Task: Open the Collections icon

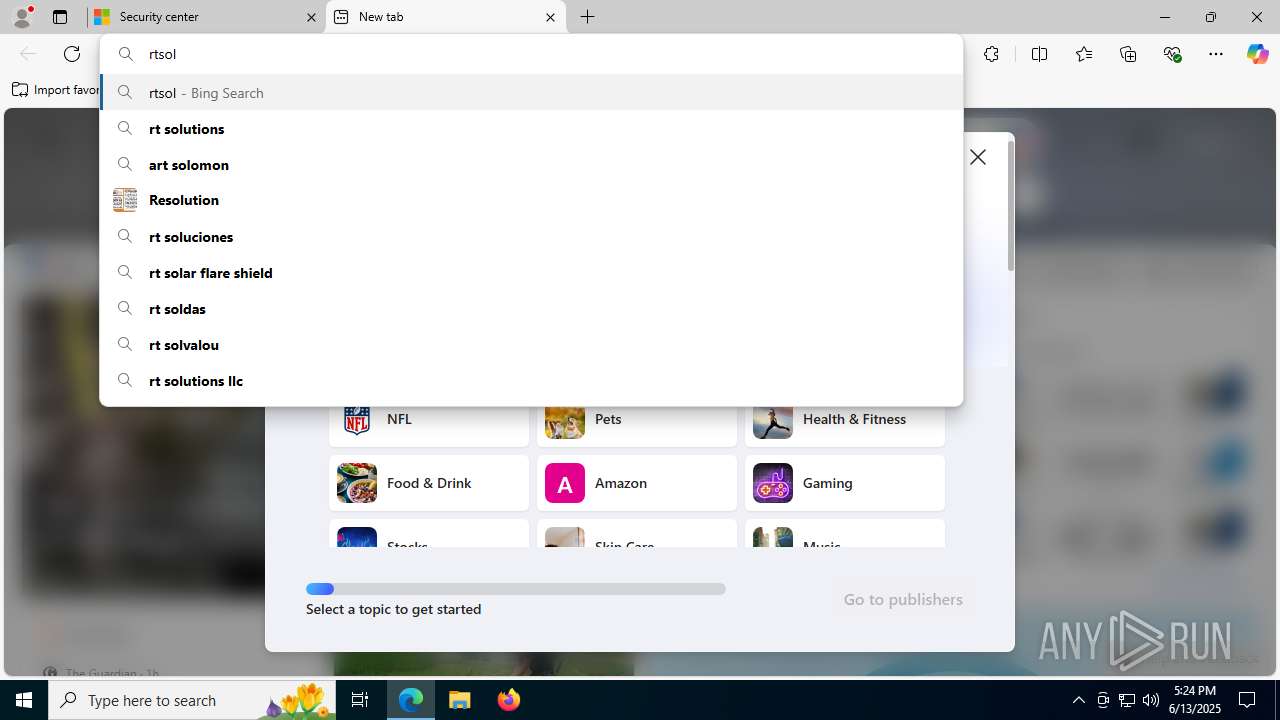Action: 1128,54
